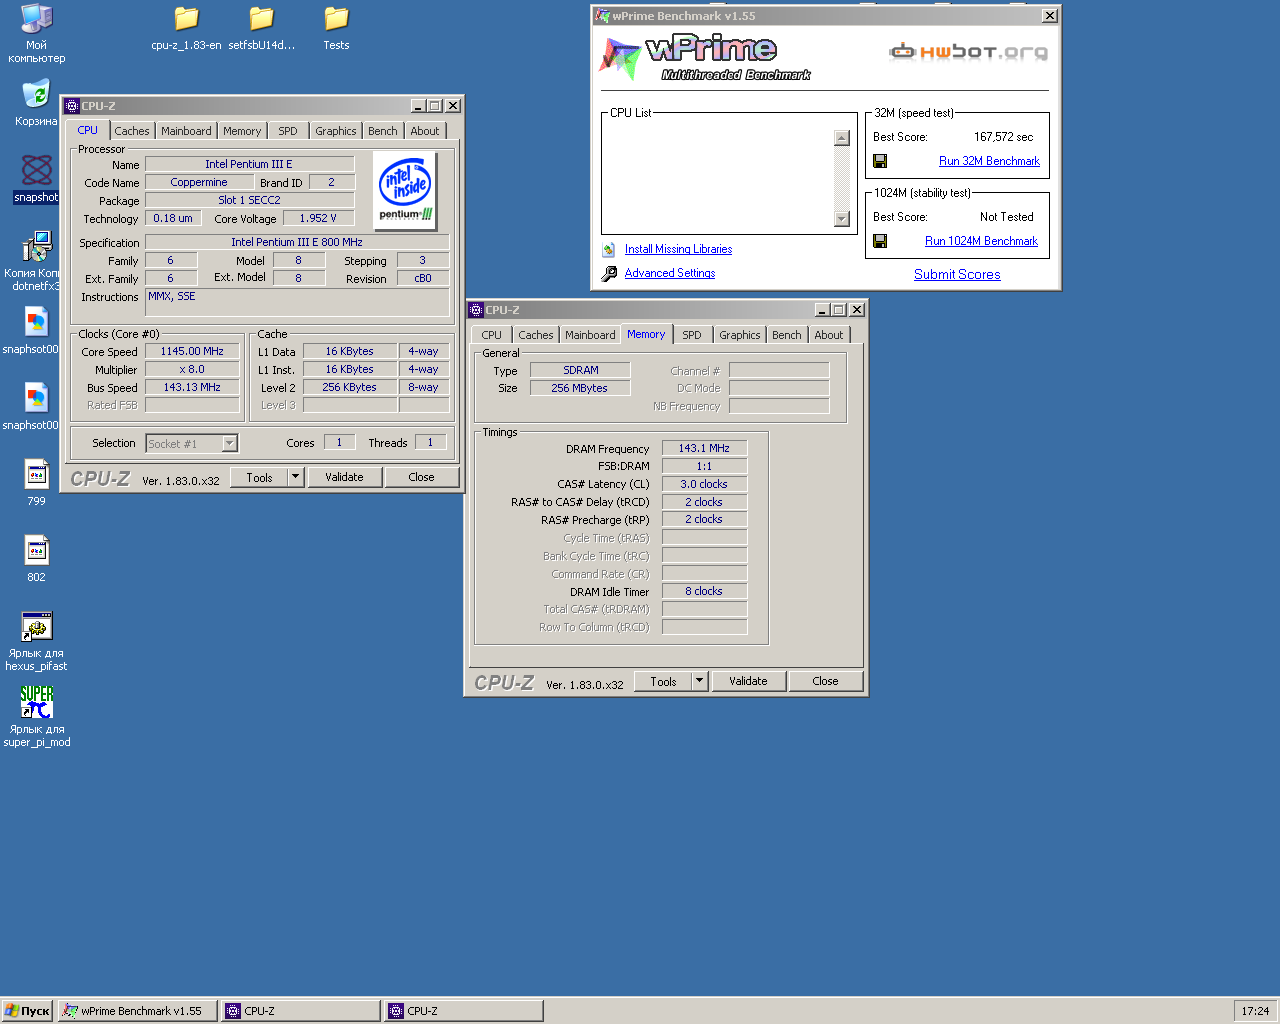Open About tab in Memory window
The width and height of the screenshot is (1280, 1024).
[x=828, y=335]
